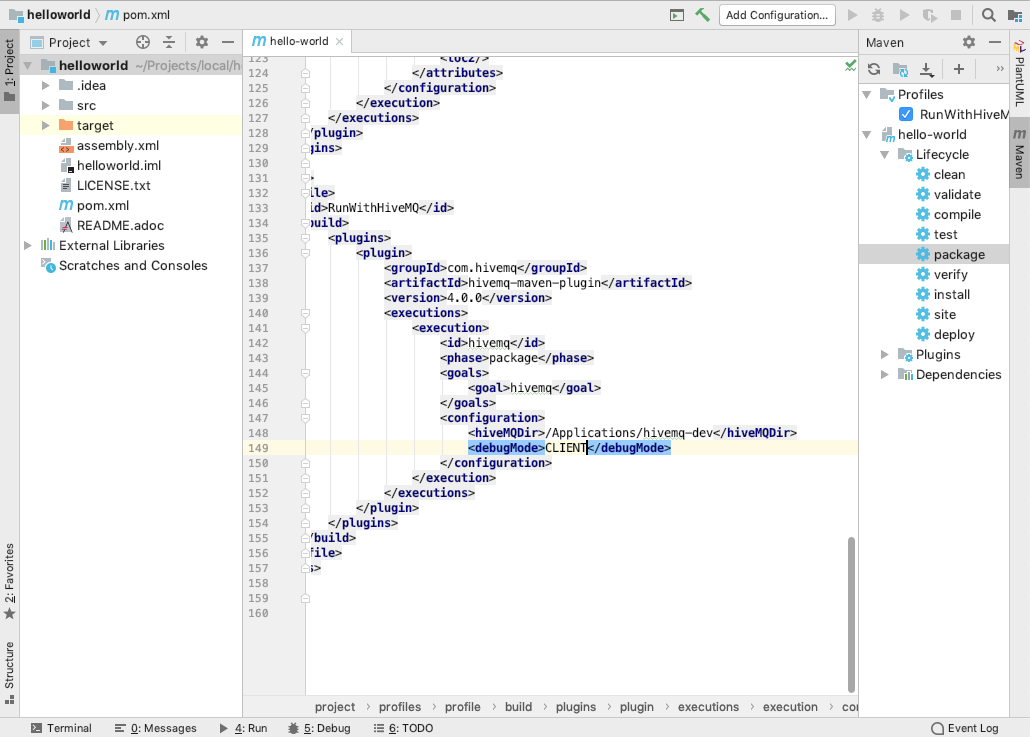Screen dimensions: 1030x737
Task: Add Maven project with plus icon
Action: [x=958, y=69]
